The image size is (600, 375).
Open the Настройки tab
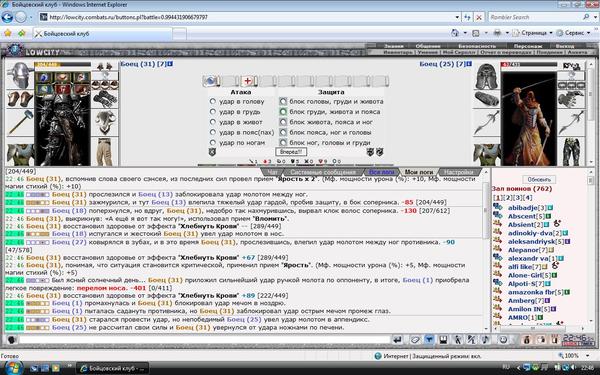(x=459, y=172)
